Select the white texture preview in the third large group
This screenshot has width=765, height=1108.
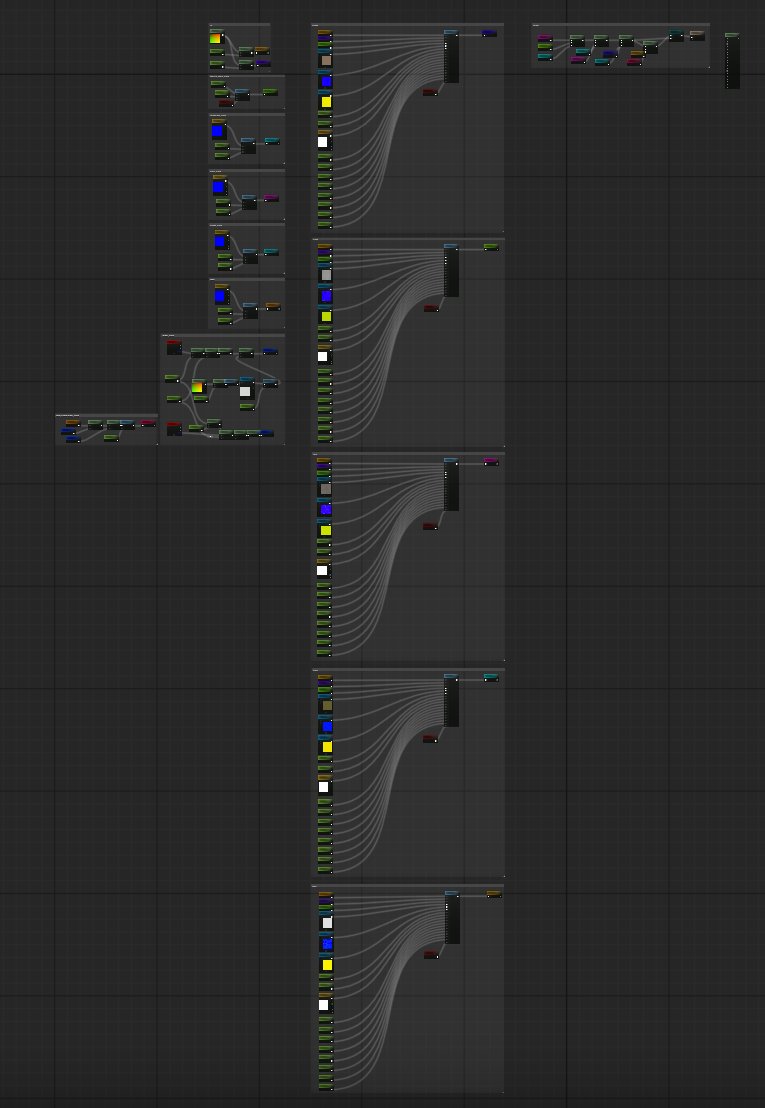(x=323, y=570)
